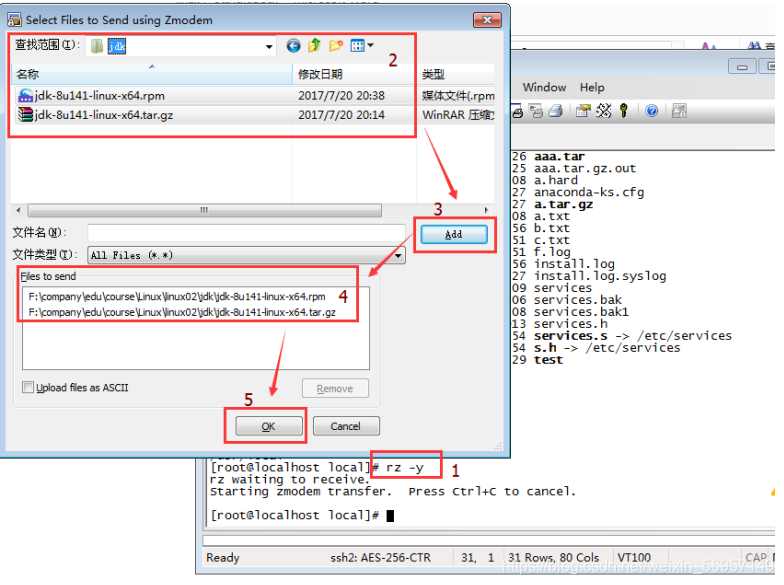
Task: Click the file name input field
Action: pyautogui.click(x=246, y=233)
